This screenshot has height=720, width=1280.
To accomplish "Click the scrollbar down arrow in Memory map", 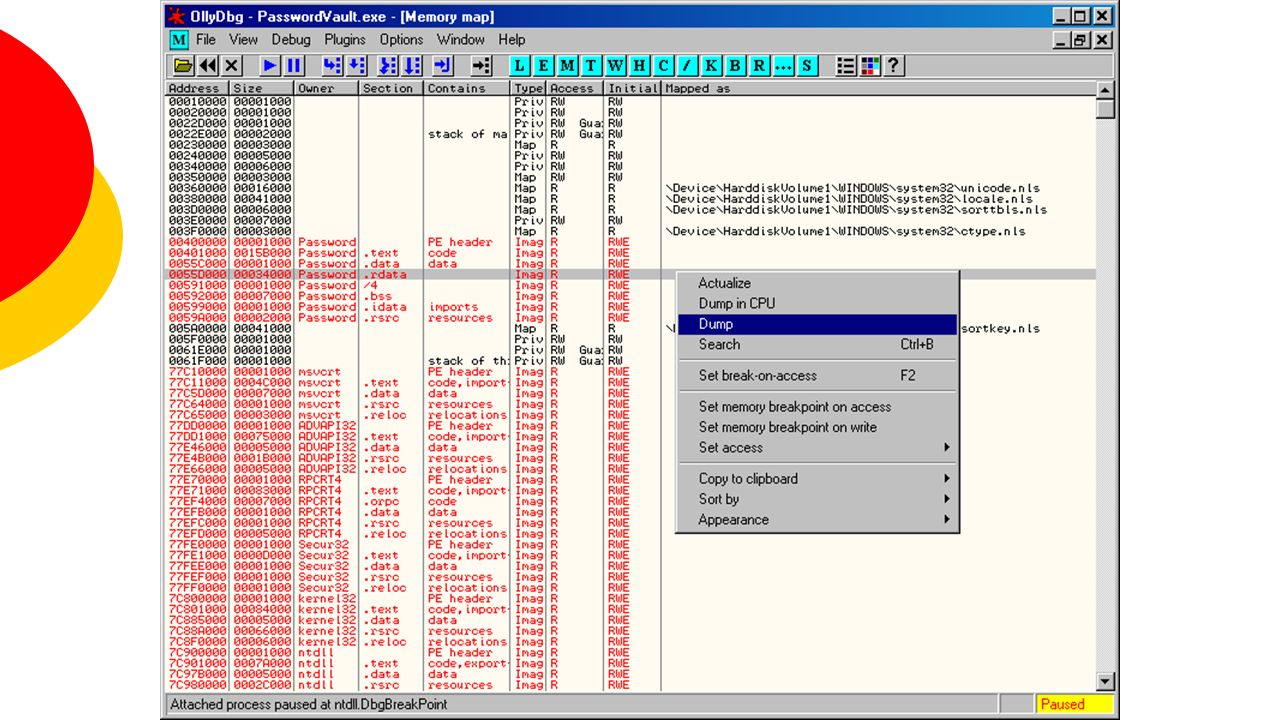I will pos(1104,682).
